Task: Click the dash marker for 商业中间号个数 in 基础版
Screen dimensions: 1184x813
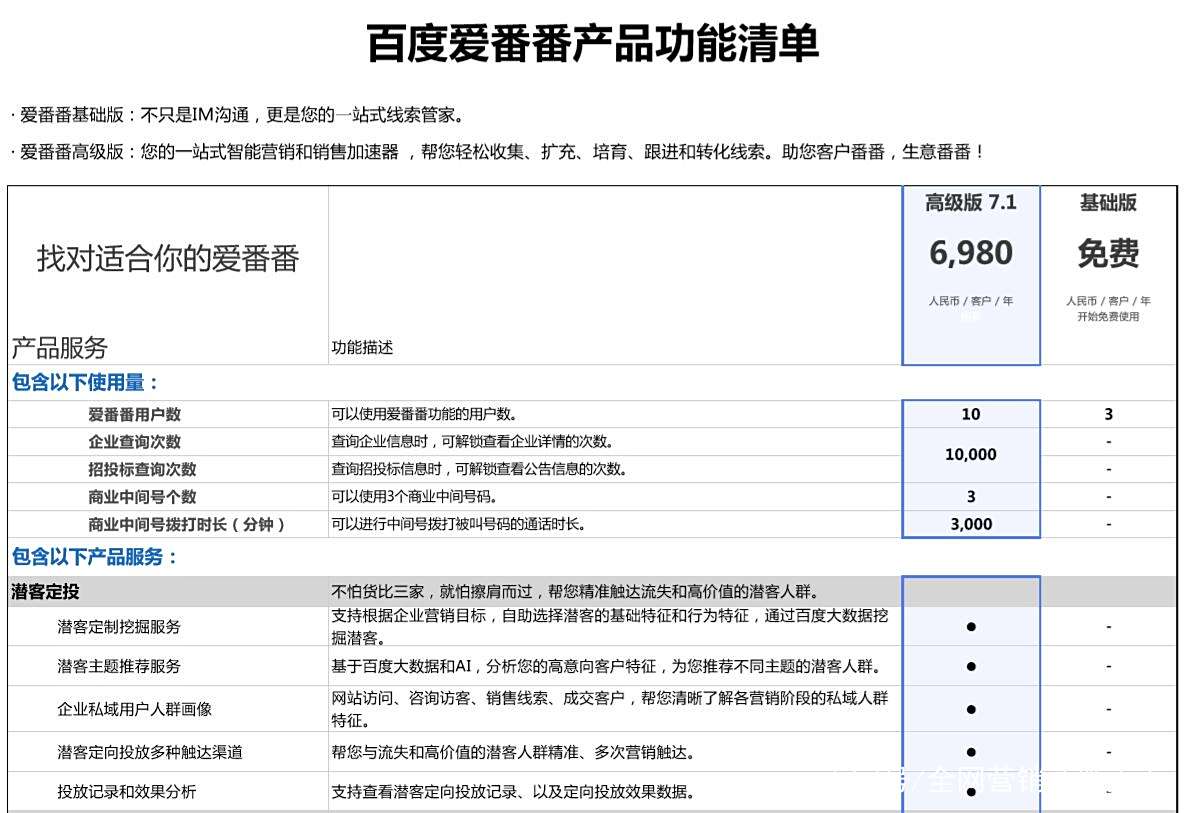Action: point(1108,496)
